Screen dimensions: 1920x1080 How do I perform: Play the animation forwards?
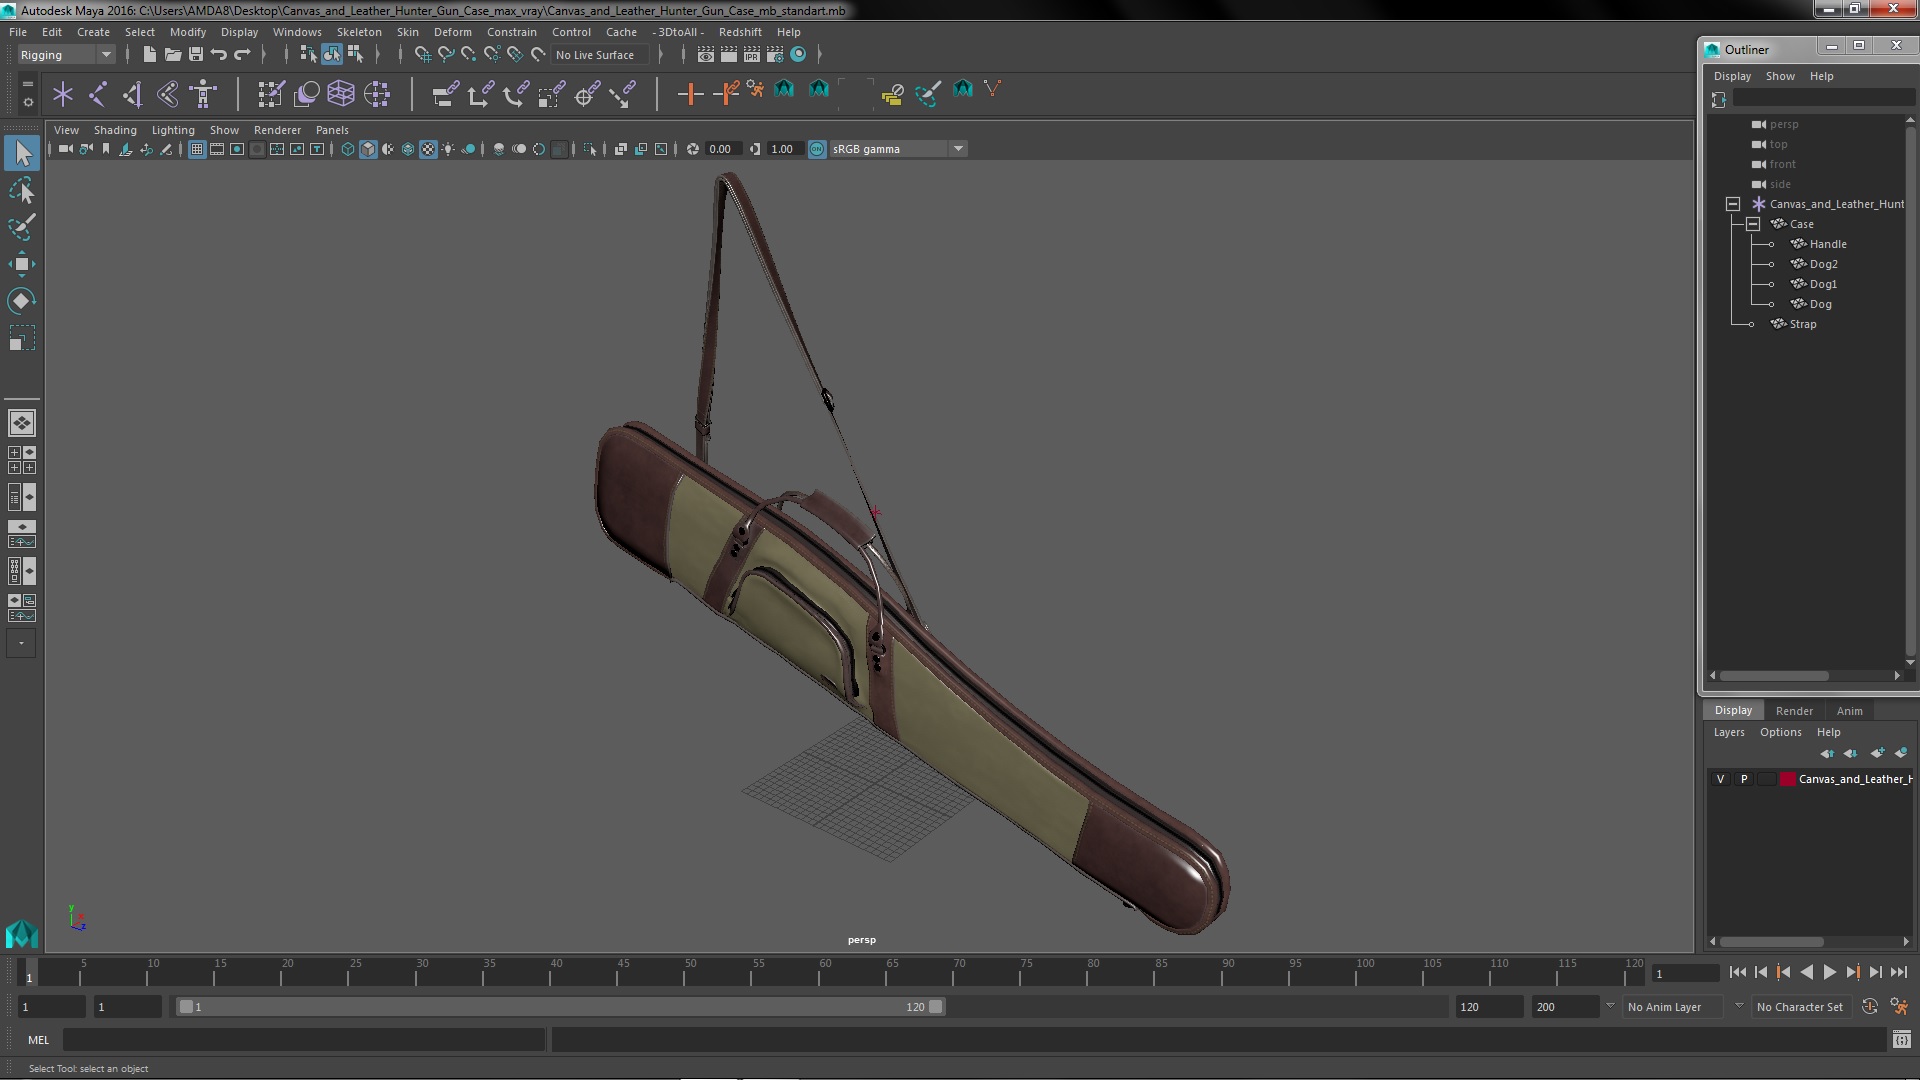(1829, 972)
